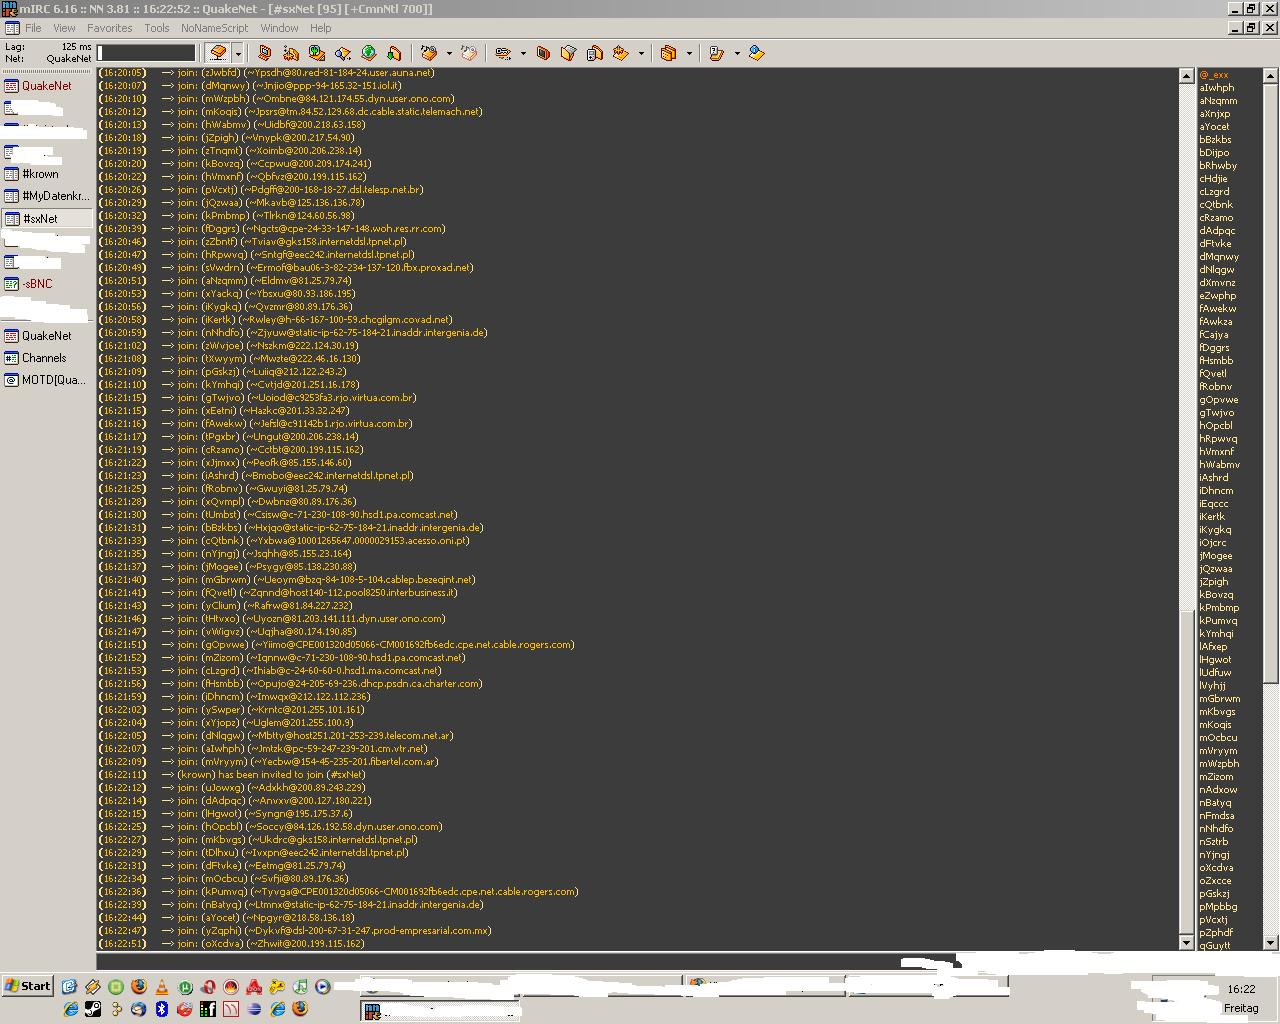Click the highlighted first toolbar icon beside search box
Image resolution: width=1280 pixels, height=1024 pixels.
coord(218,53)
